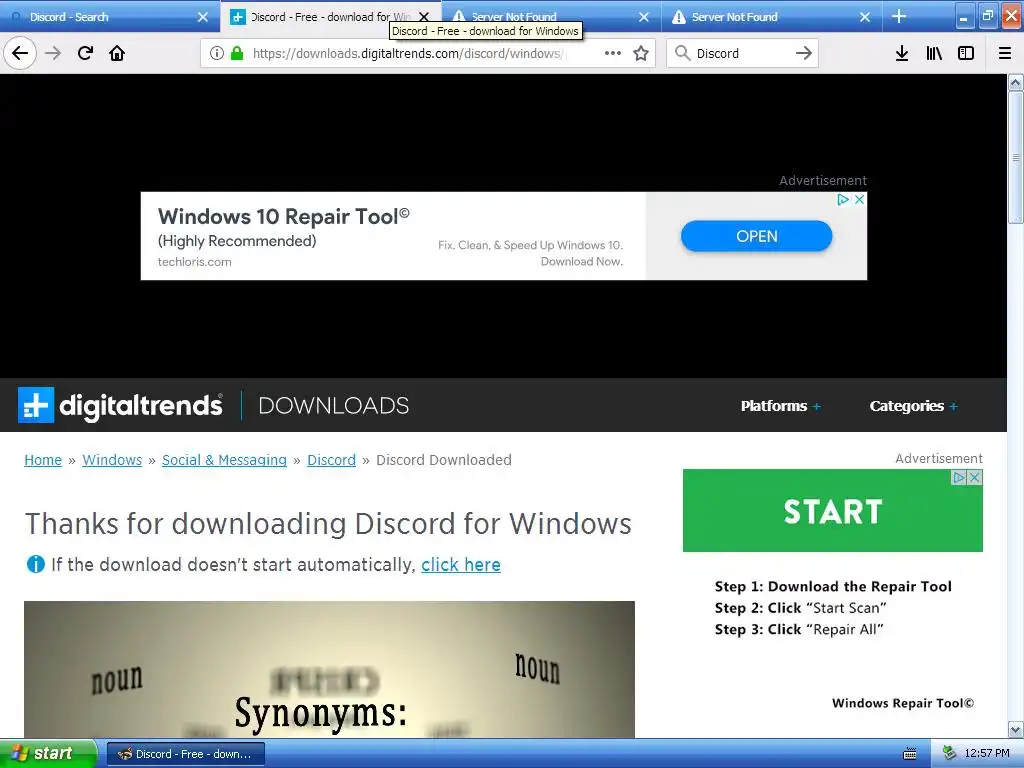1024x768 pixels.
Task: Go back using the browser back arrow
Action: (20, 53)
